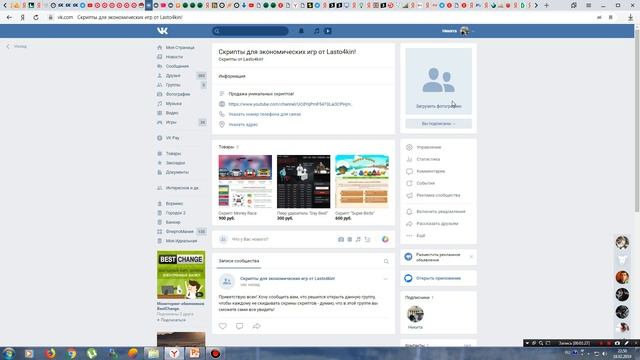Open Реклама сообщества
The image size is (640, 360).
click(438, 196)
